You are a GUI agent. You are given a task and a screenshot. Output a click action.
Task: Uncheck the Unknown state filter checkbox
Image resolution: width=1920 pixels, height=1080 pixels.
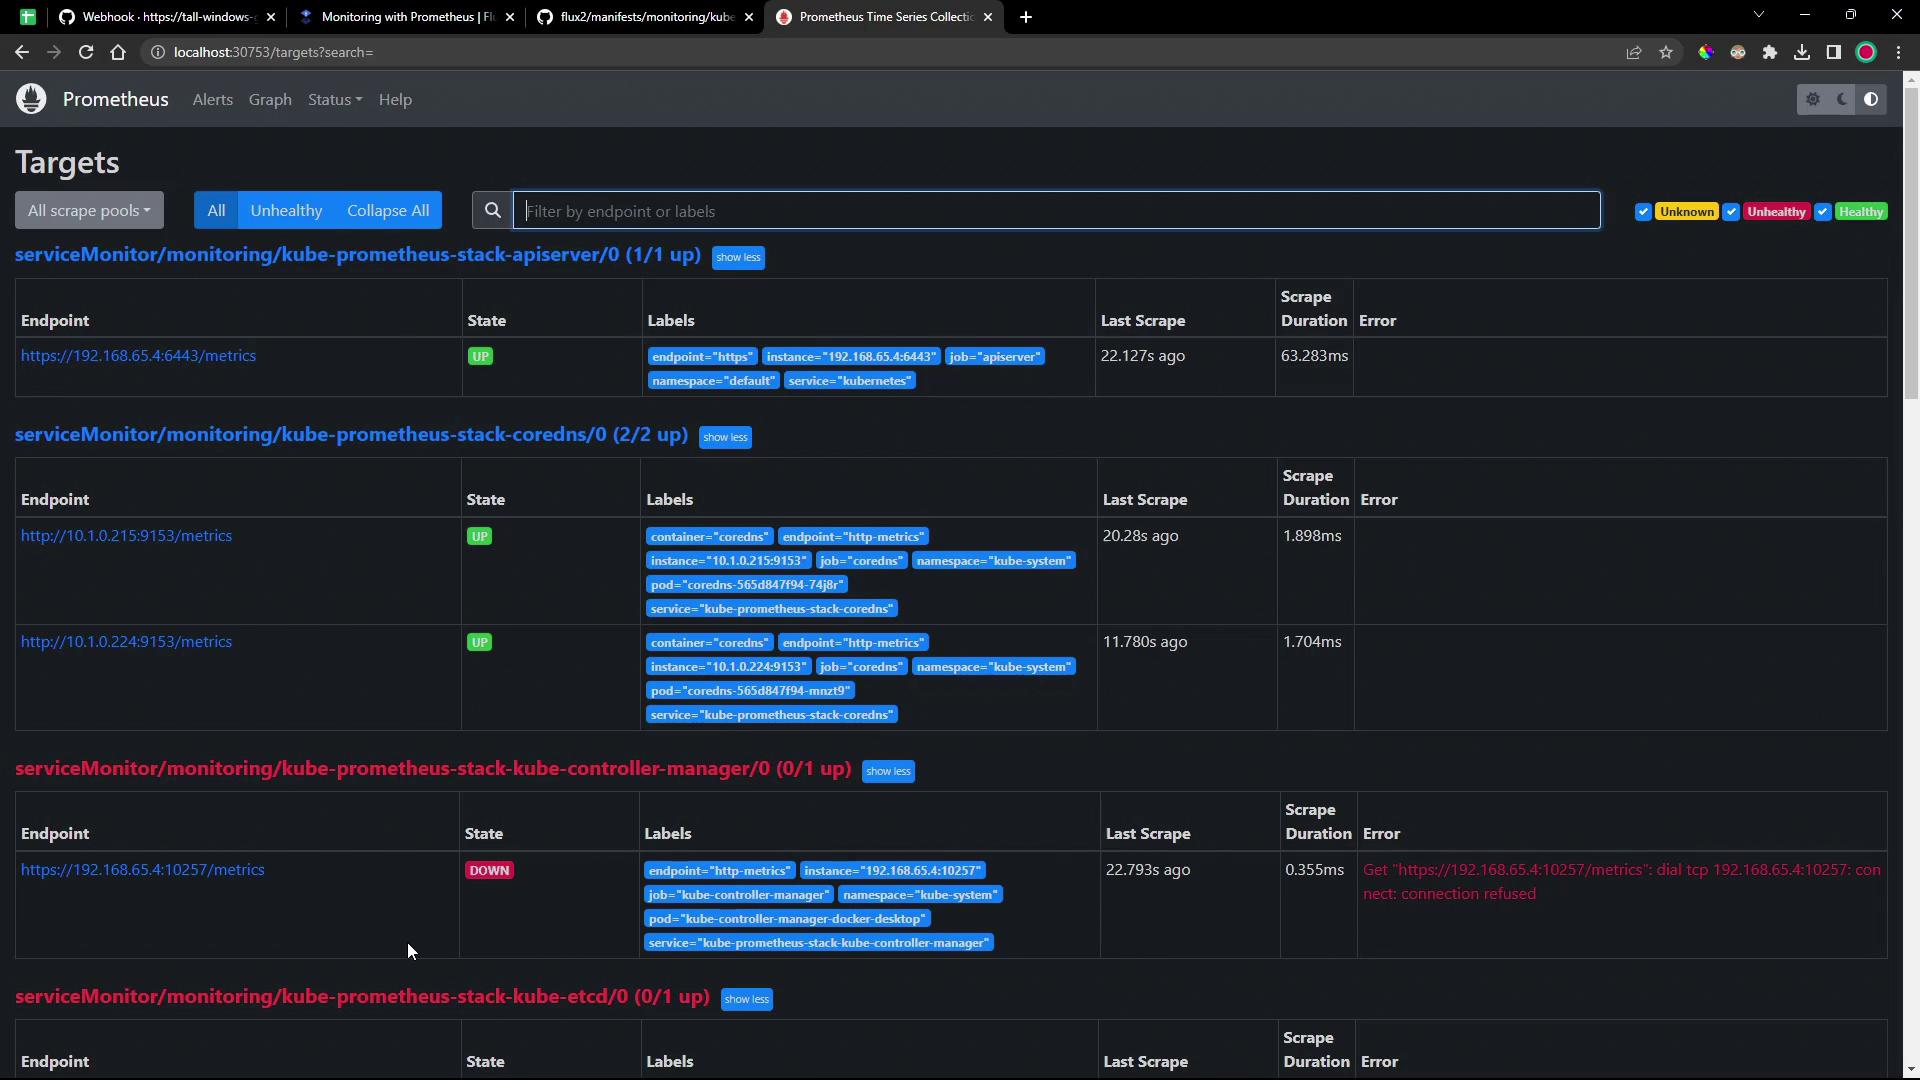1643,212
